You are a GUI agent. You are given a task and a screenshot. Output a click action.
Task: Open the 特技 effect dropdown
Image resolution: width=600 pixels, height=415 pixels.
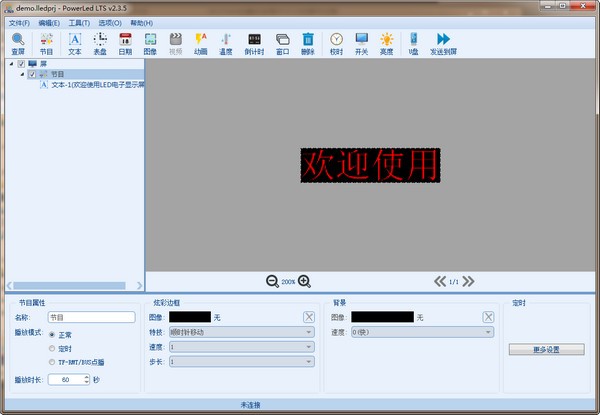point(241,331)
